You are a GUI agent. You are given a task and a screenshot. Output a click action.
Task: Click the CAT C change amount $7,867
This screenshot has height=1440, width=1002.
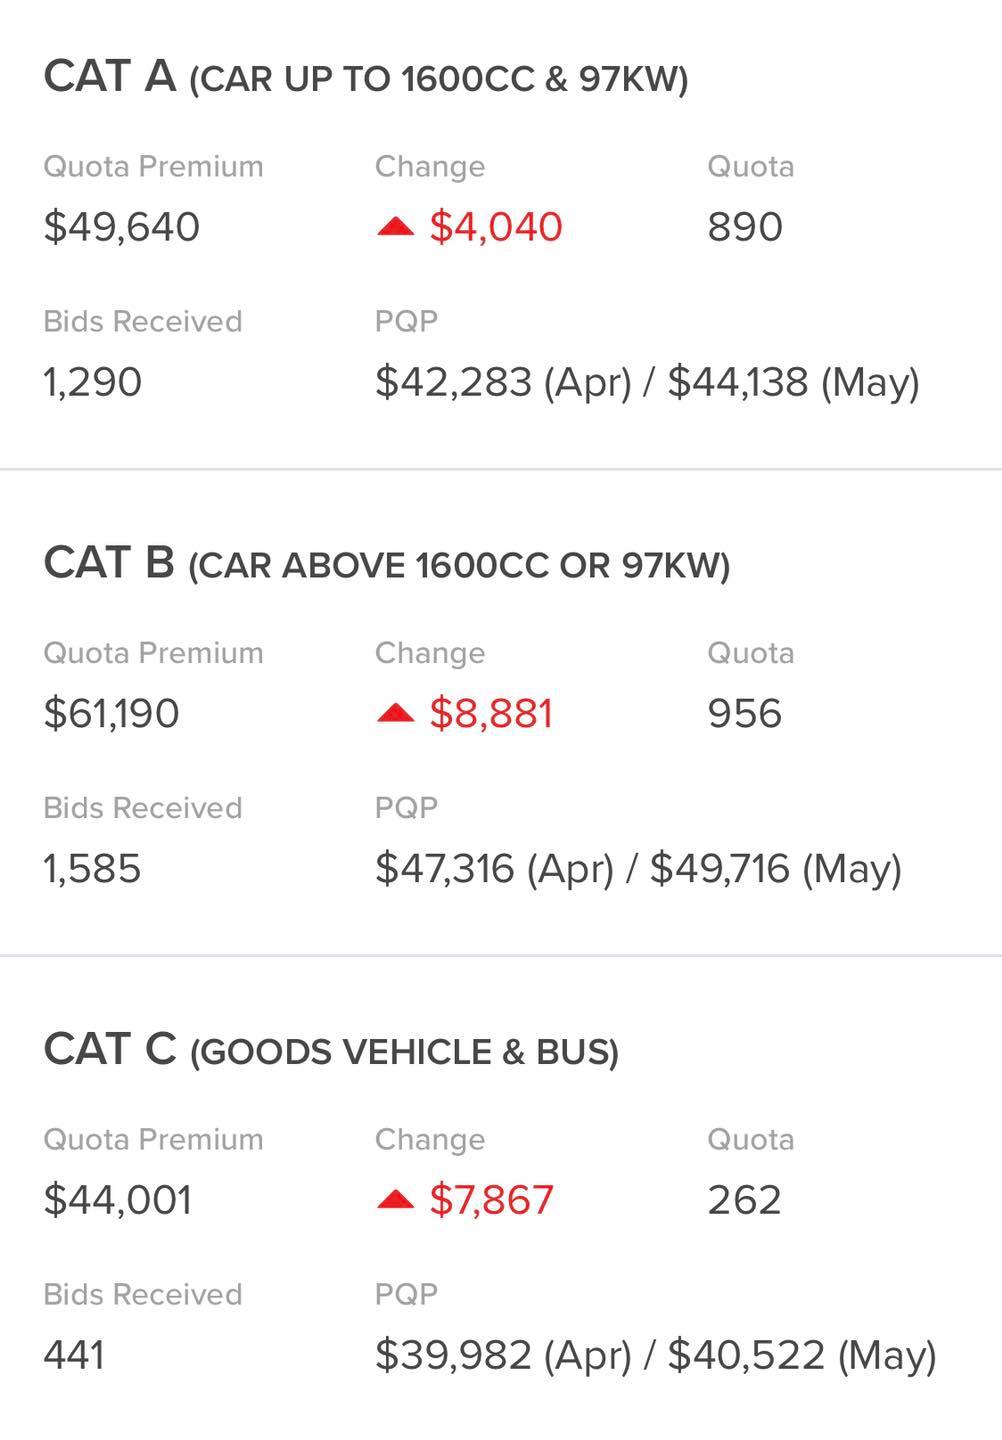pyautogui.click(x=491, y=1200)
